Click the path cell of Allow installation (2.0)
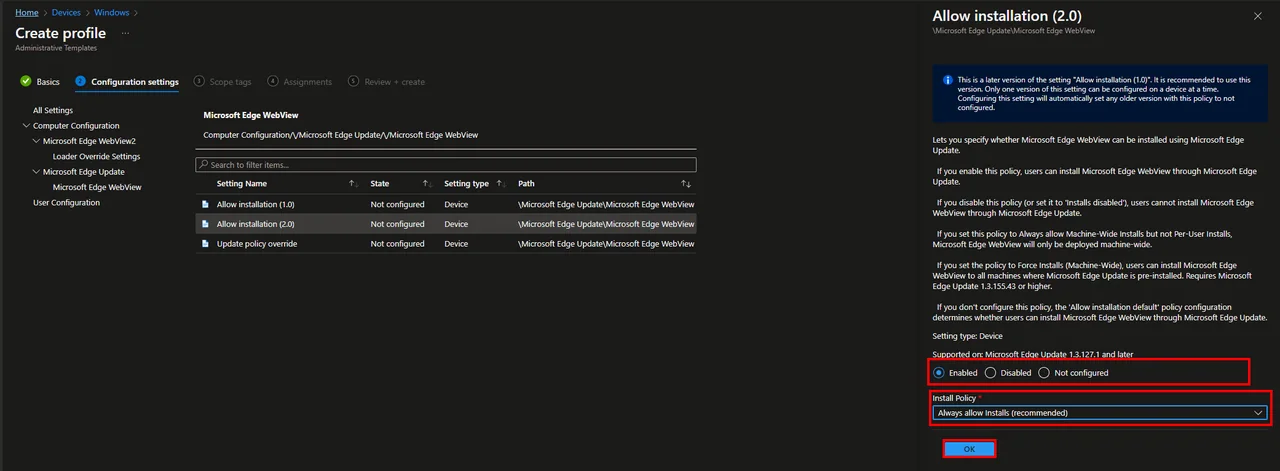The width and height of the screenshot is (1280, 471). [x=606, y=224]
